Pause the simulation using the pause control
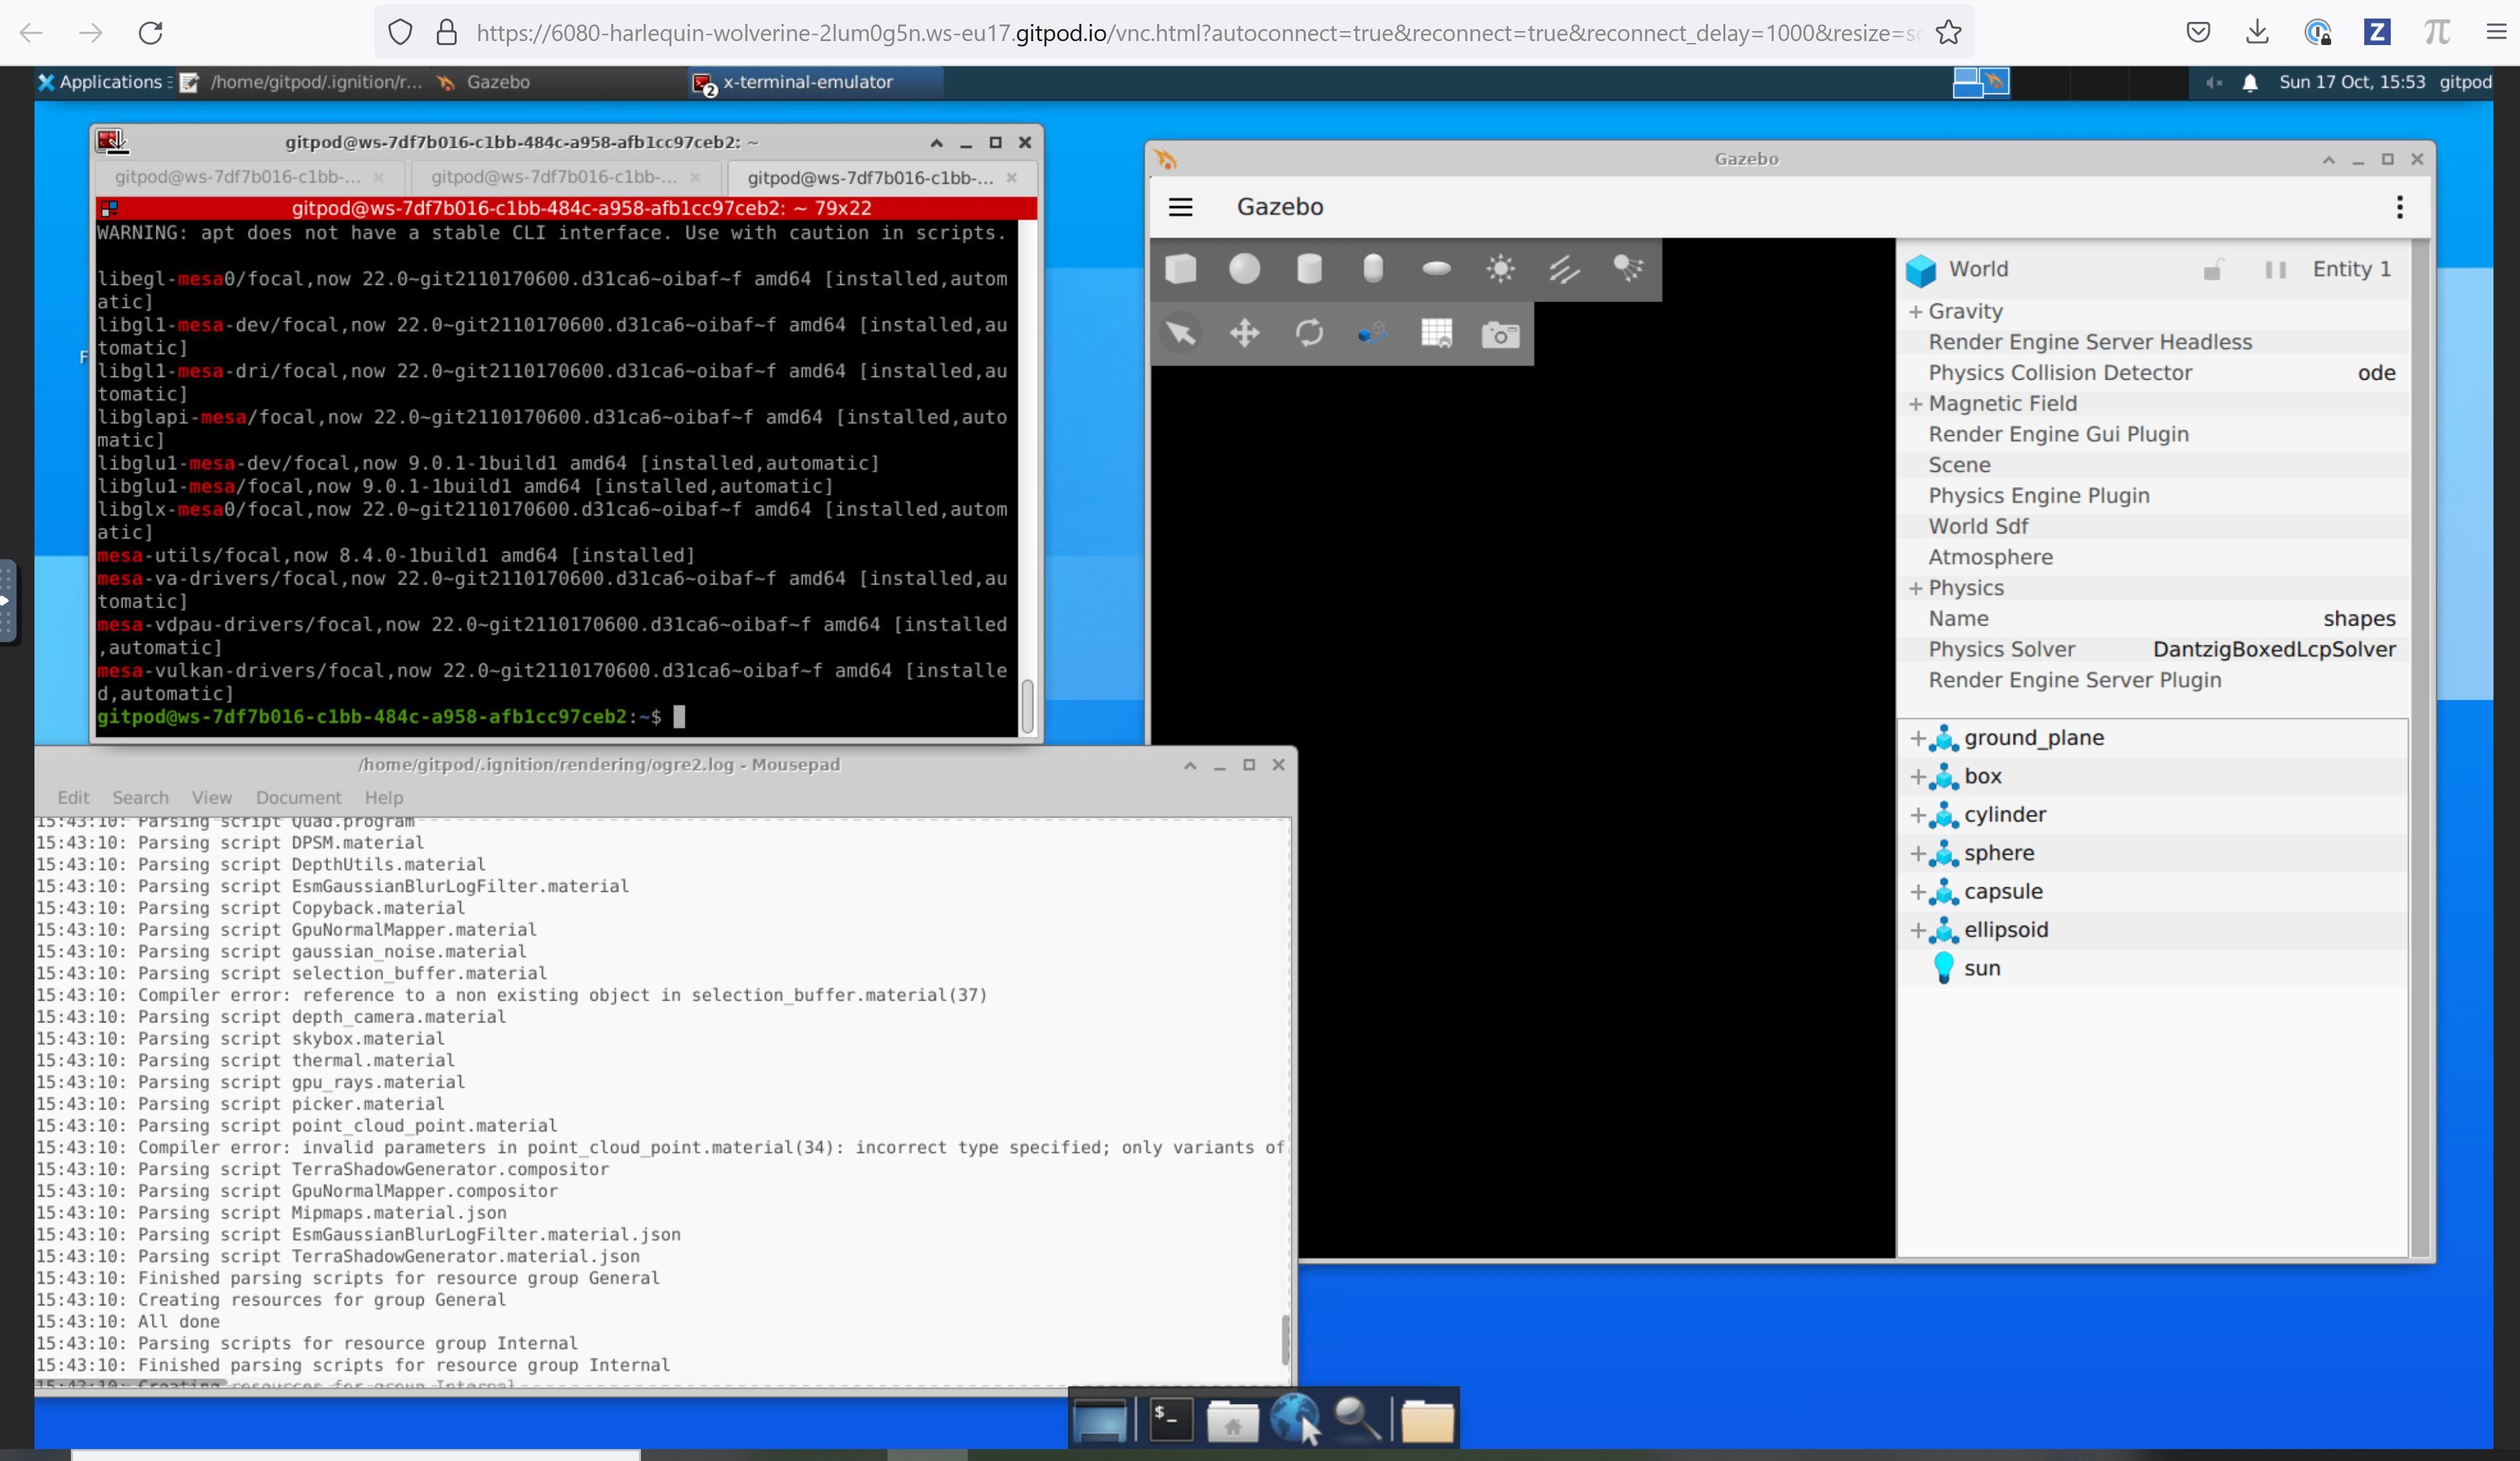This screenshot has width=2520, height=1461. pyautogui.click(x=2275, y=270)
